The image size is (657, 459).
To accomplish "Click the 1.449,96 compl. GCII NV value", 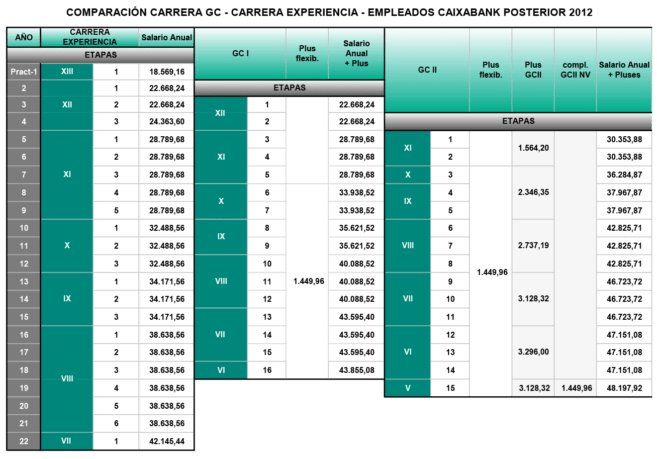I will (574, 386).
